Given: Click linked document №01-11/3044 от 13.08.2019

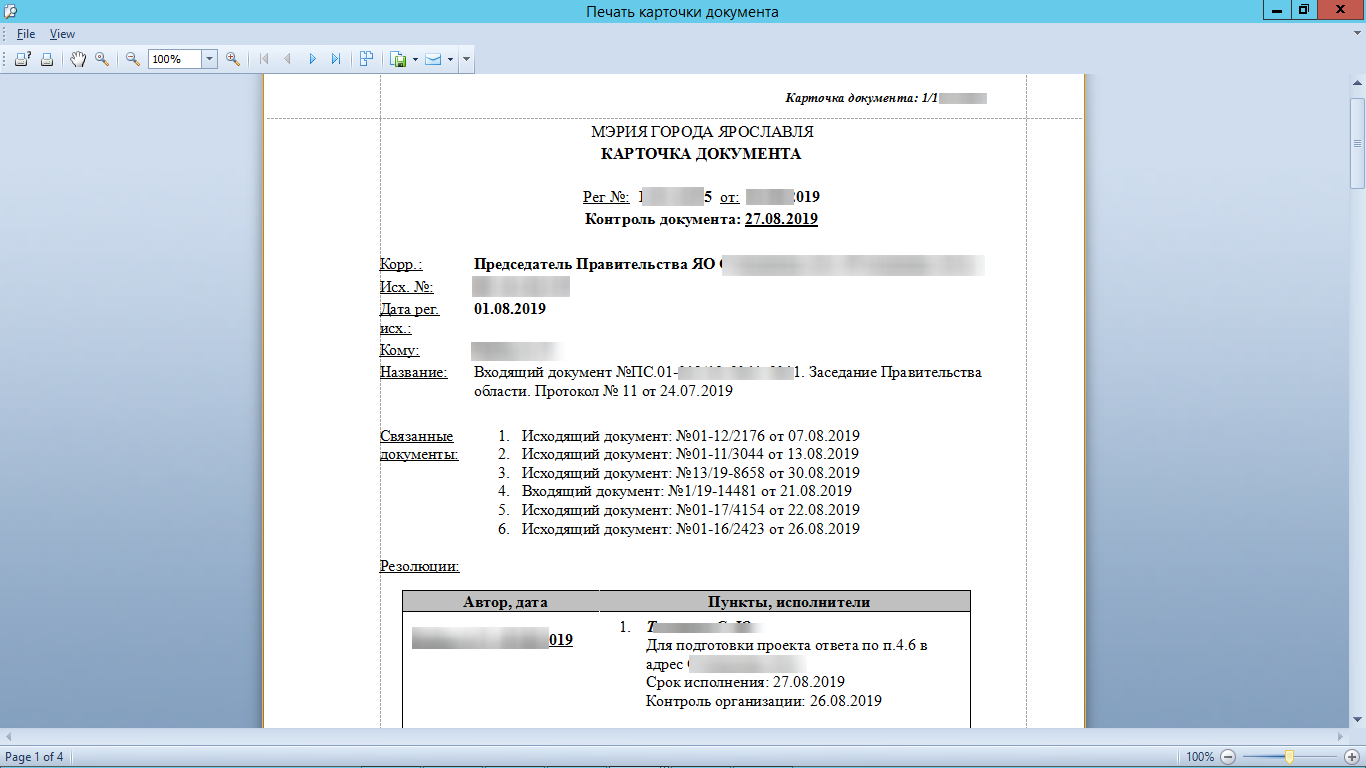Looking at the screenshot, I should 690,454.
